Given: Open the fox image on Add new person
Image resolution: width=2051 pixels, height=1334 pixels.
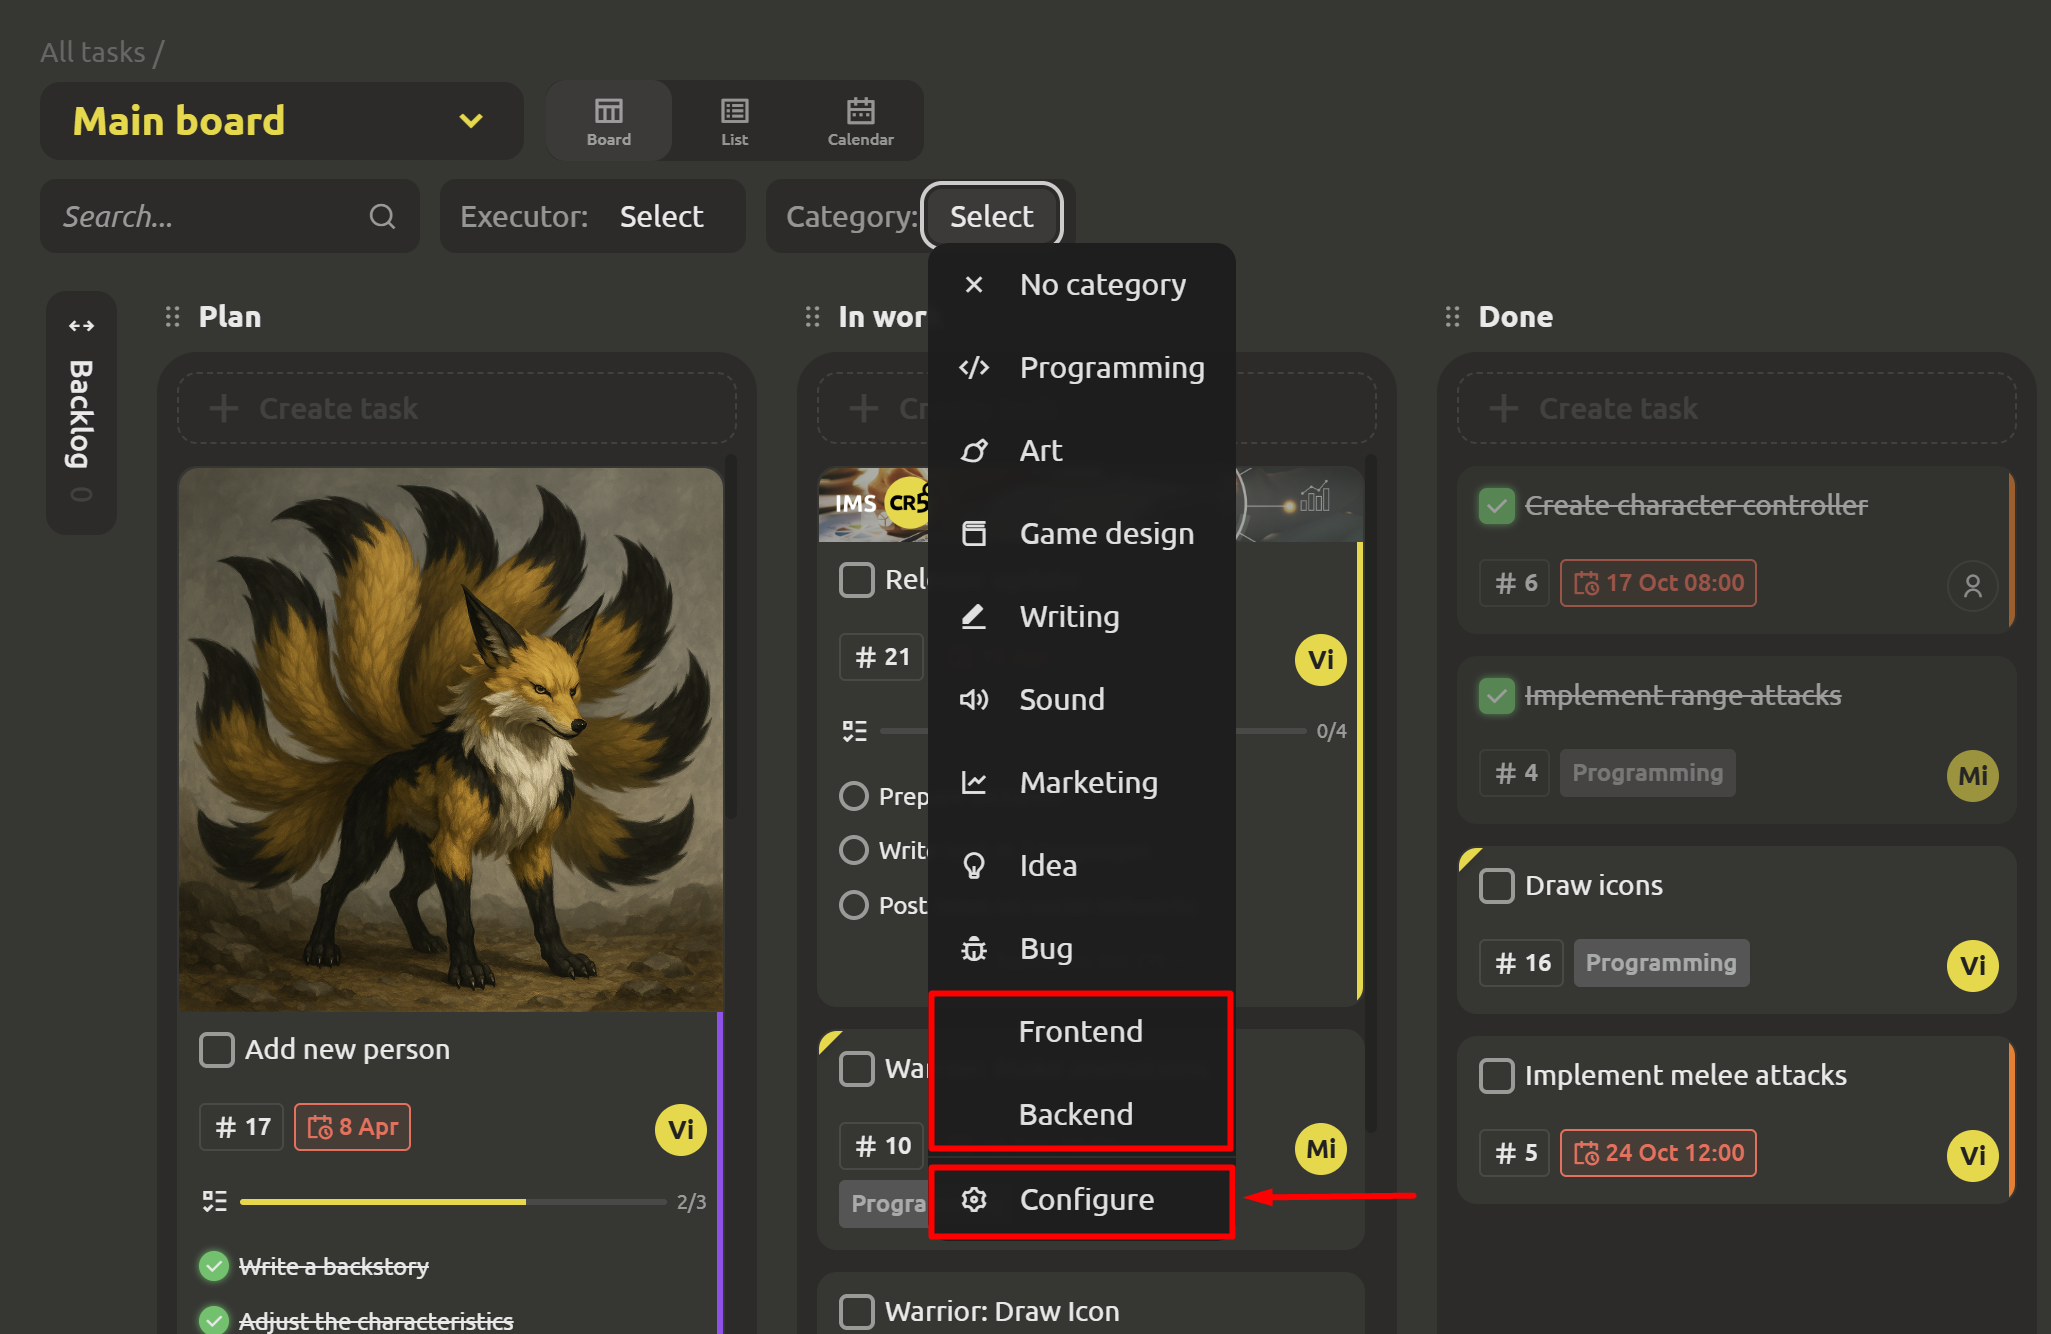Looking at the screenshot, I should [451, 740].
